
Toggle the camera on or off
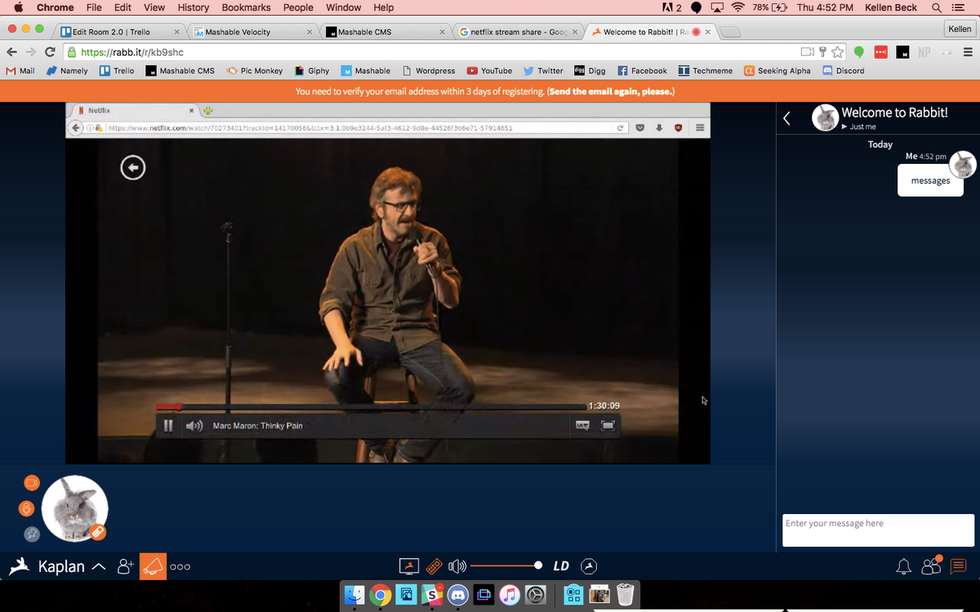(x=31, y=483)
